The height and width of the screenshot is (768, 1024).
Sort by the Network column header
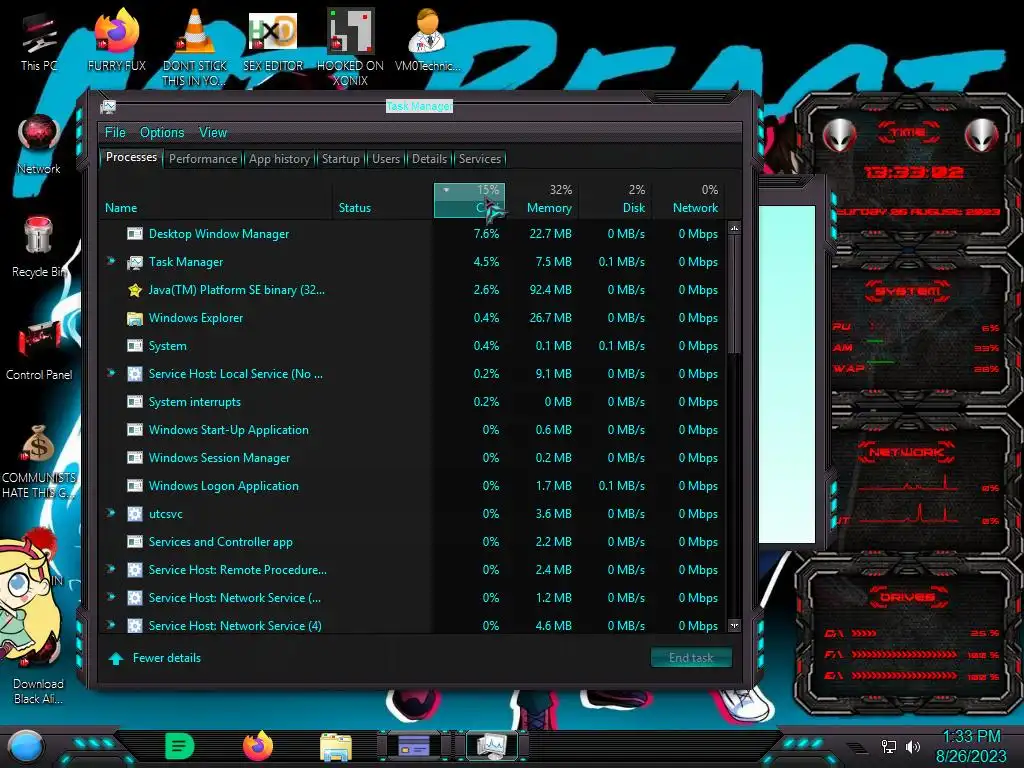(688, 200)
